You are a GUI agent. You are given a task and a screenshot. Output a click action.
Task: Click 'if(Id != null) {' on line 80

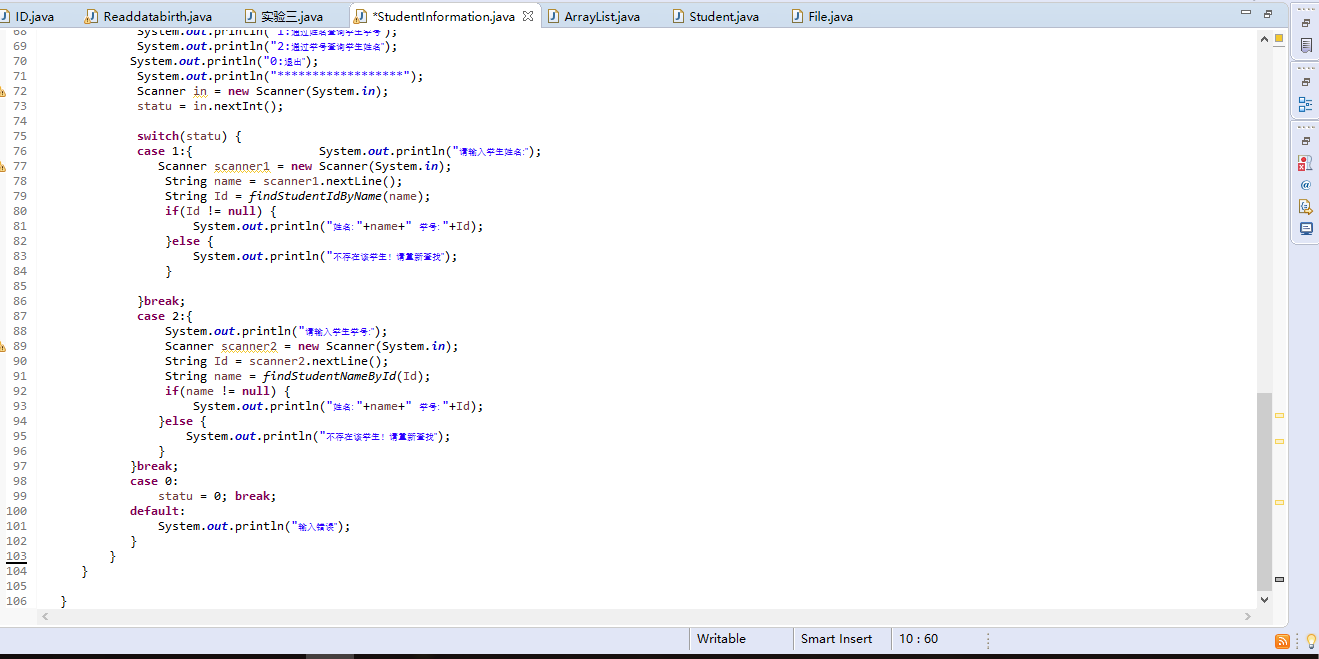[x=221, y=211]
